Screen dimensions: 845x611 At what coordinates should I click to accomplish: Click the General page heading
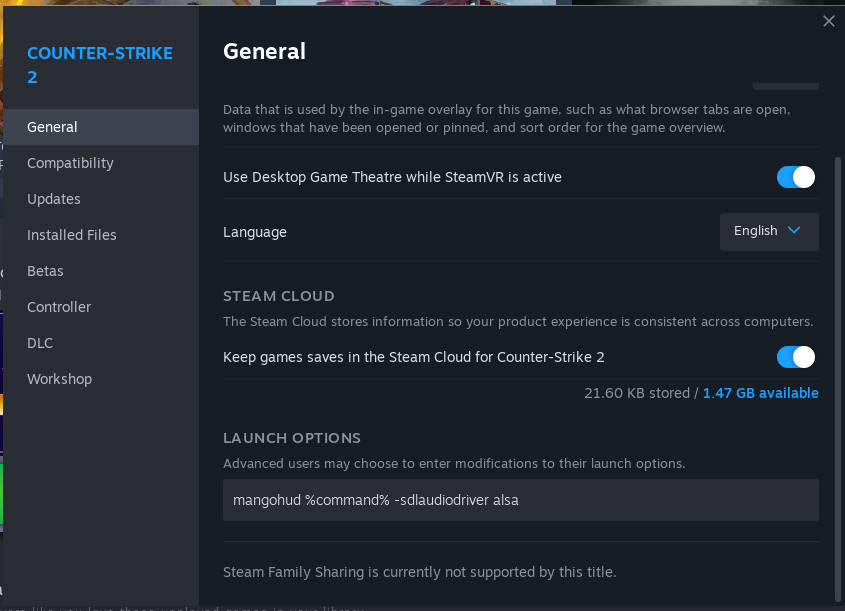pos(265,52)
